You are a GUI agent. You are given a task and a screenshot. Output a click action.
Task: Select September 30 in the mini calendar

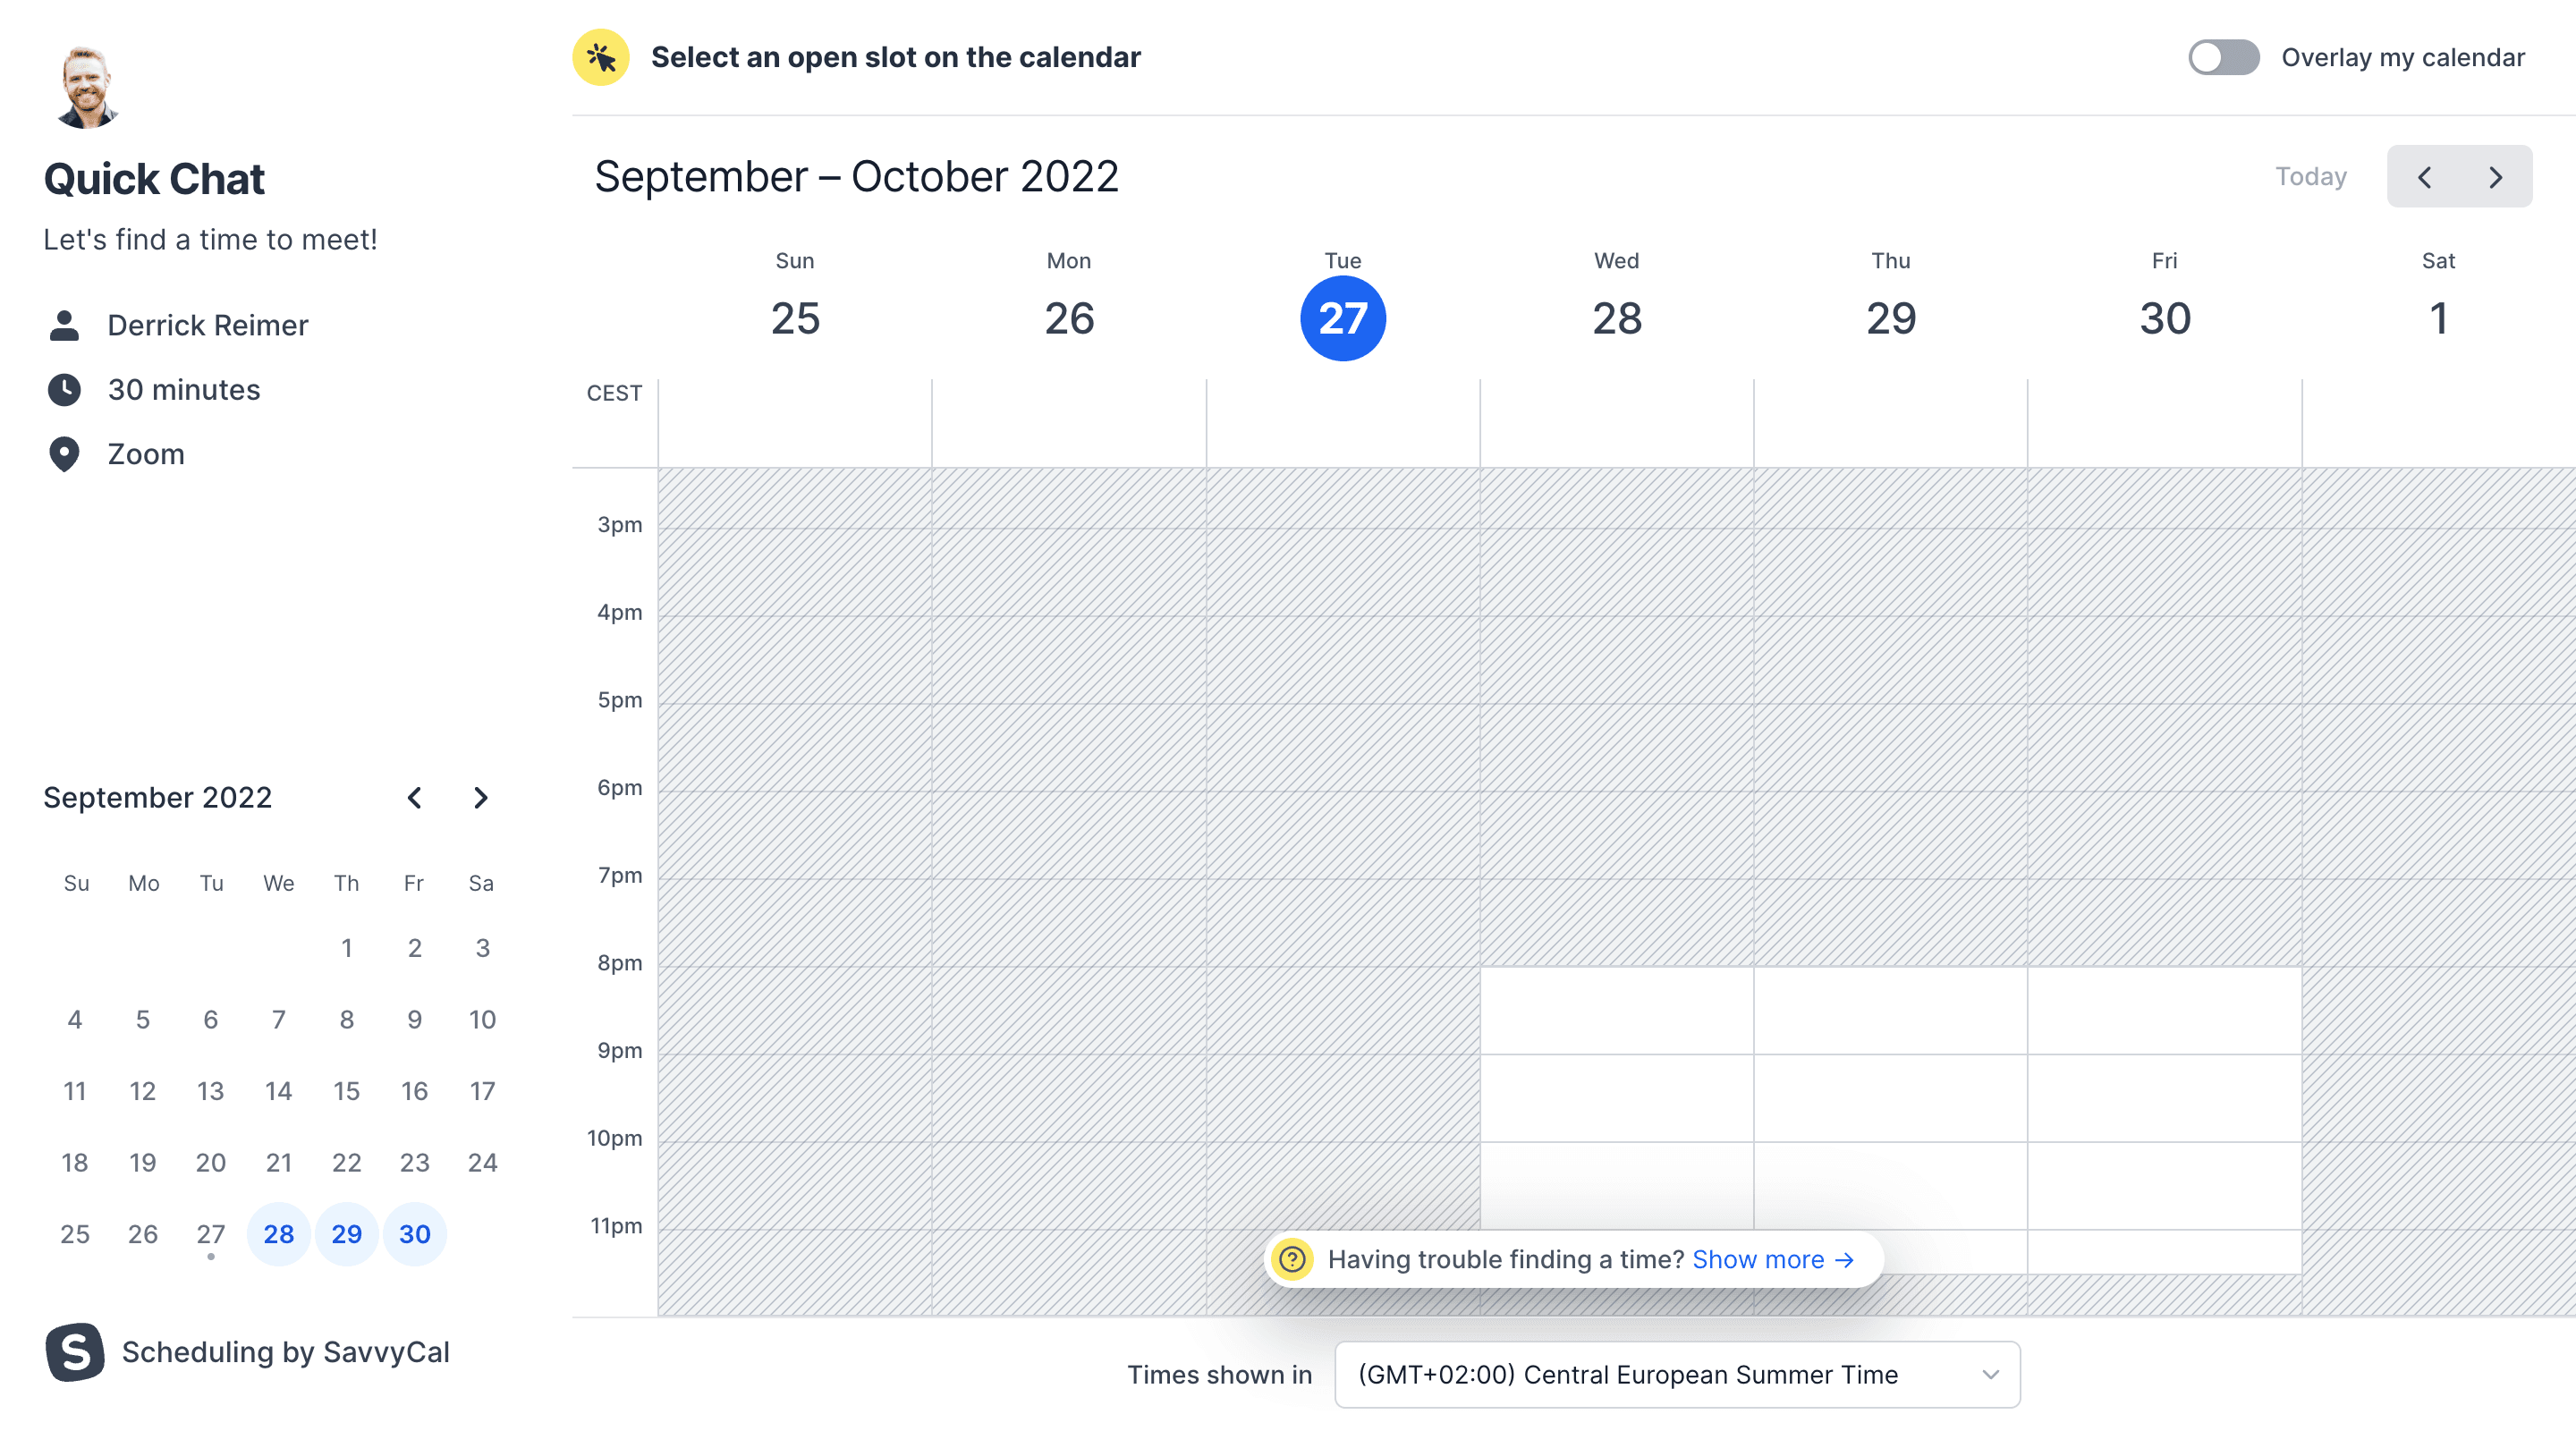(414, 1234)
